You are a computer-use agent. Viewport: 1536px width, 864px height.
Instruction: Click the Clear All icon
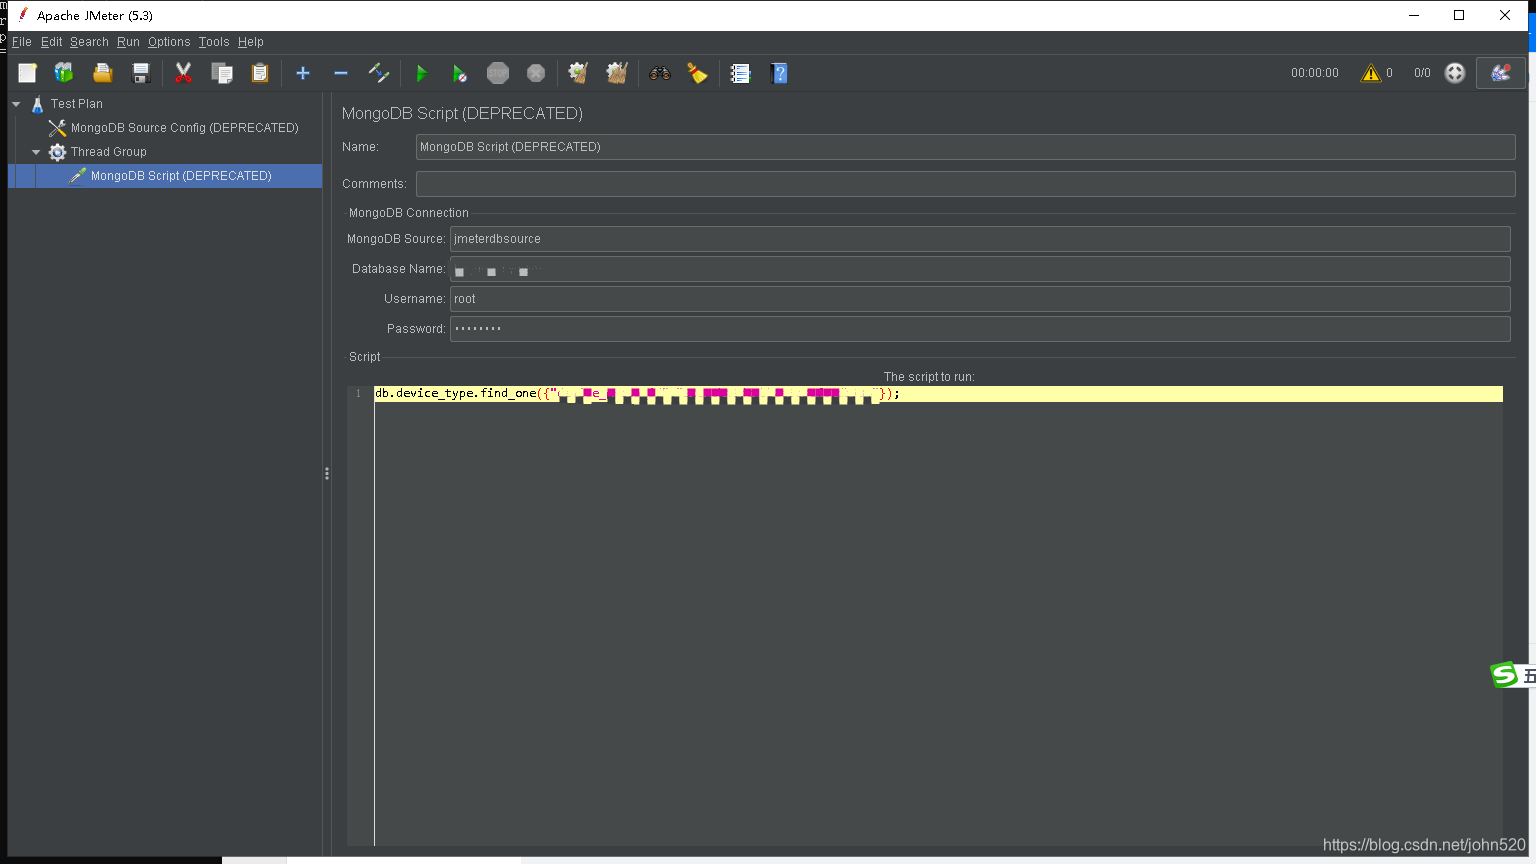click(x=617, y=73)
